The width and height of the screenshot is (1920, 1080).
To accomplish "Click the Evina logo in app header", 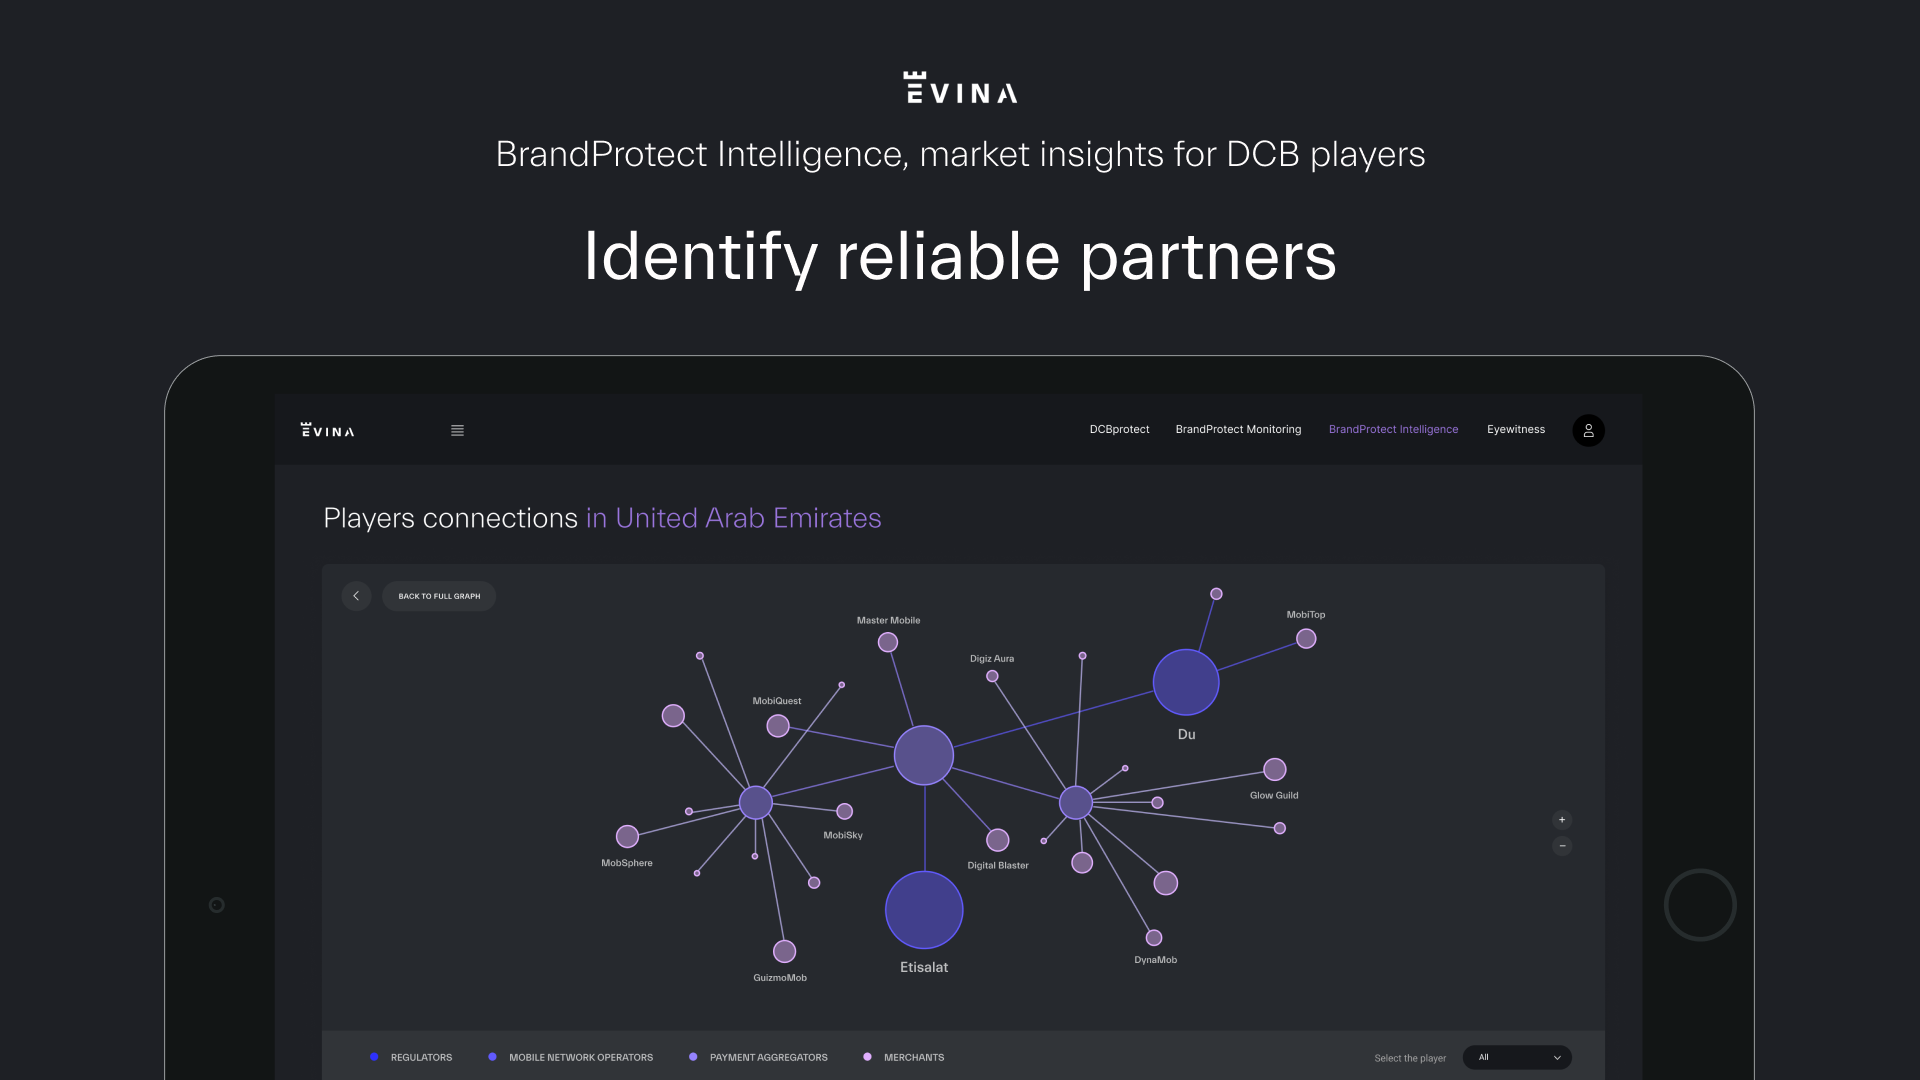I will [328, 431].
